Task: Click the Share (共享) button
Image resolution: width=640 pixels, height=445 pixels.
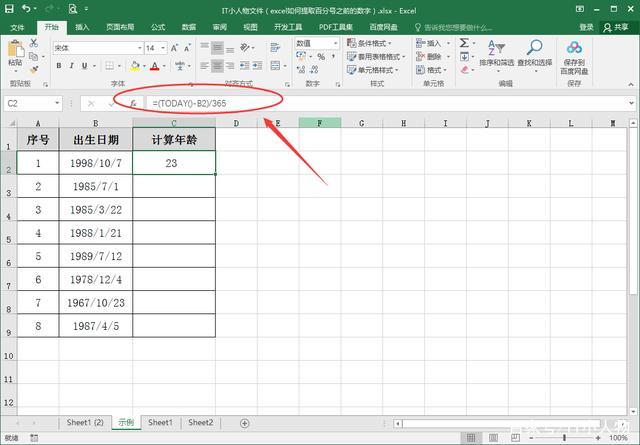Action: (616, 27)
